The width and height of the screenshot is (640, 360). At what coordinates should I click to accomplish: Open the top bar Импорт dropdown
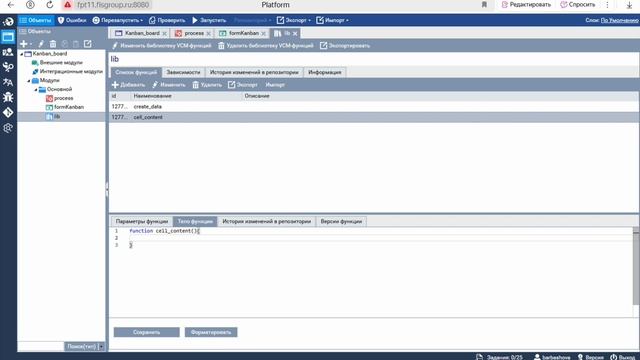point(332,20)
